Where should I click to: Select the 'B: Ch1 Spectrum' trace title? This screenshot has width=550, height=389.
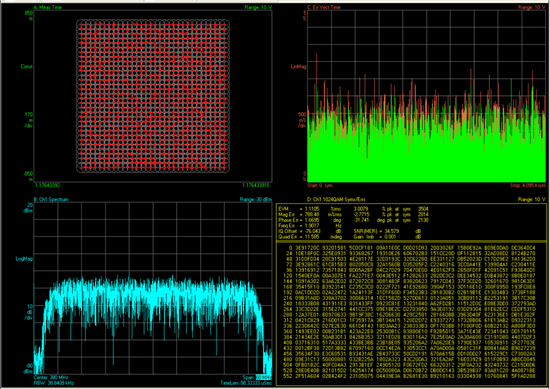[x=51, y=199]
